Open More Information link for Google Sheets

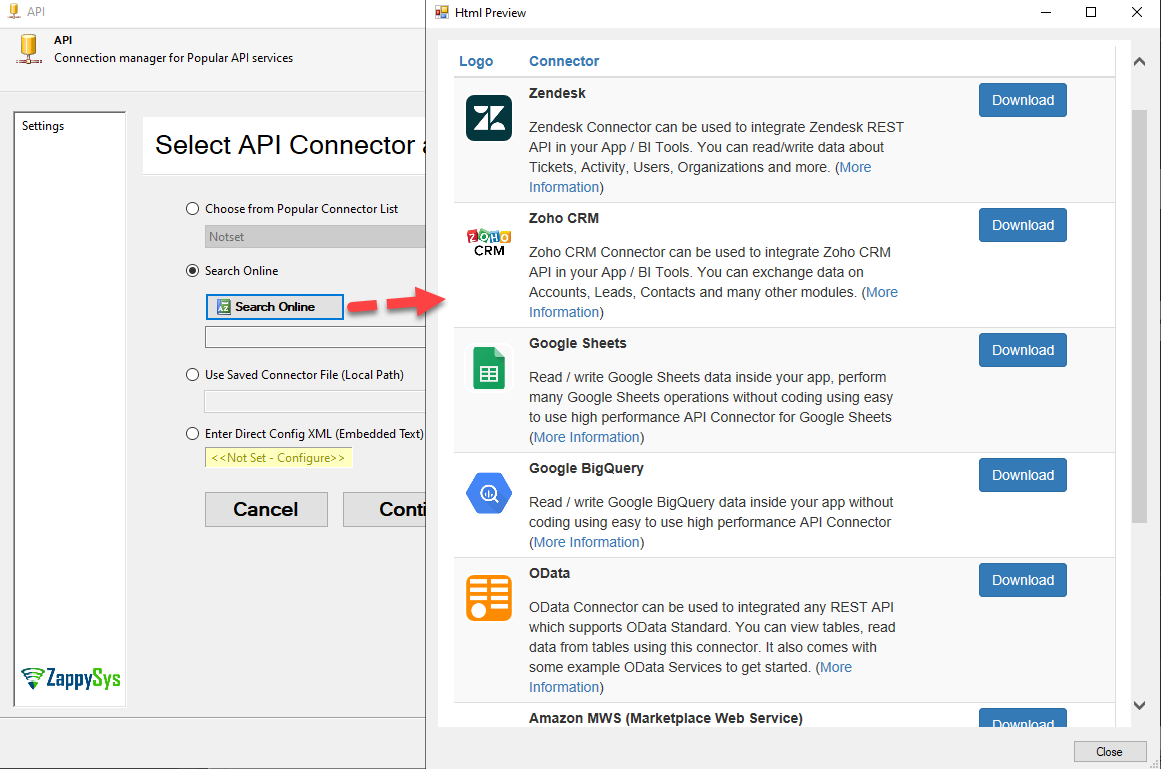586,437
